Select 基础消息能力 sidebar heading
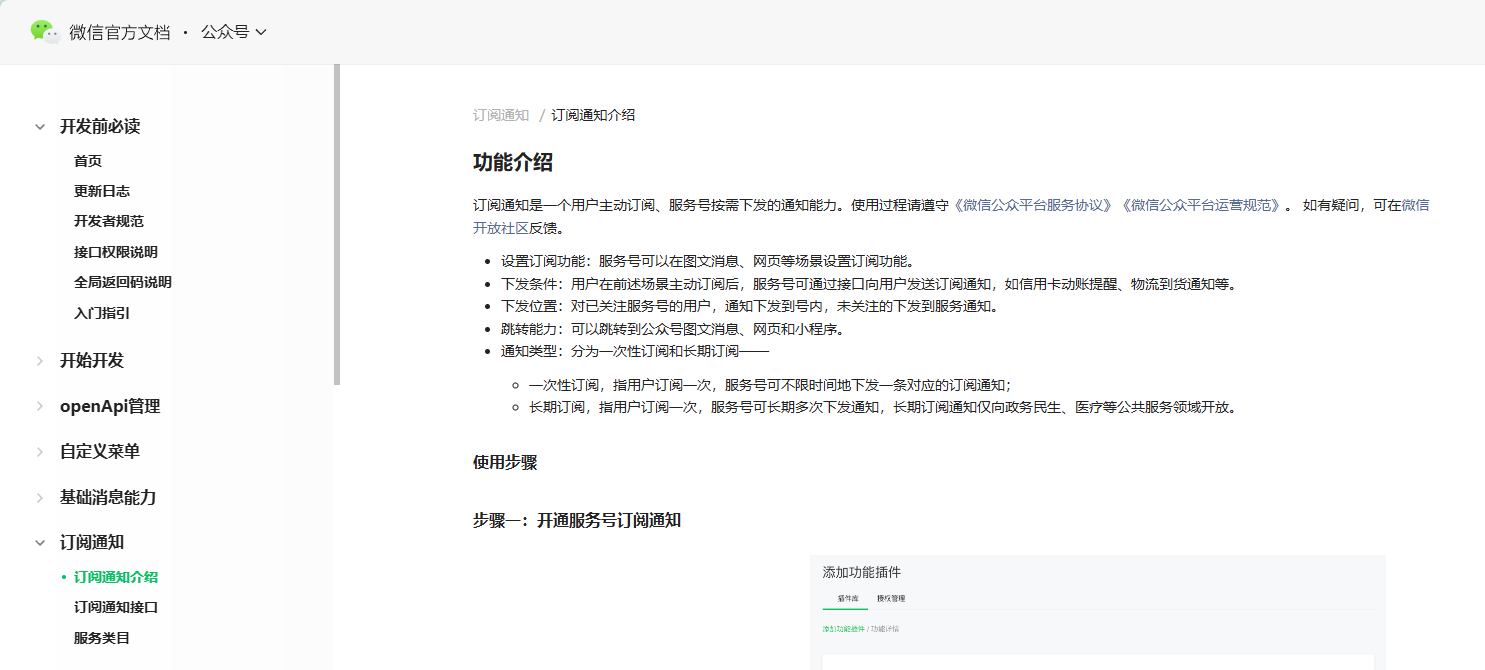 [x=108, y=498]
